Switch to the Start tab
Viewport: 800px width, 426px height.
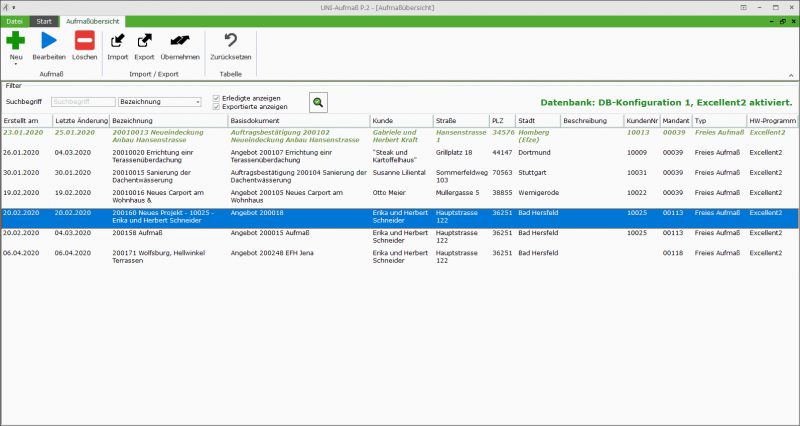point(44,21)
